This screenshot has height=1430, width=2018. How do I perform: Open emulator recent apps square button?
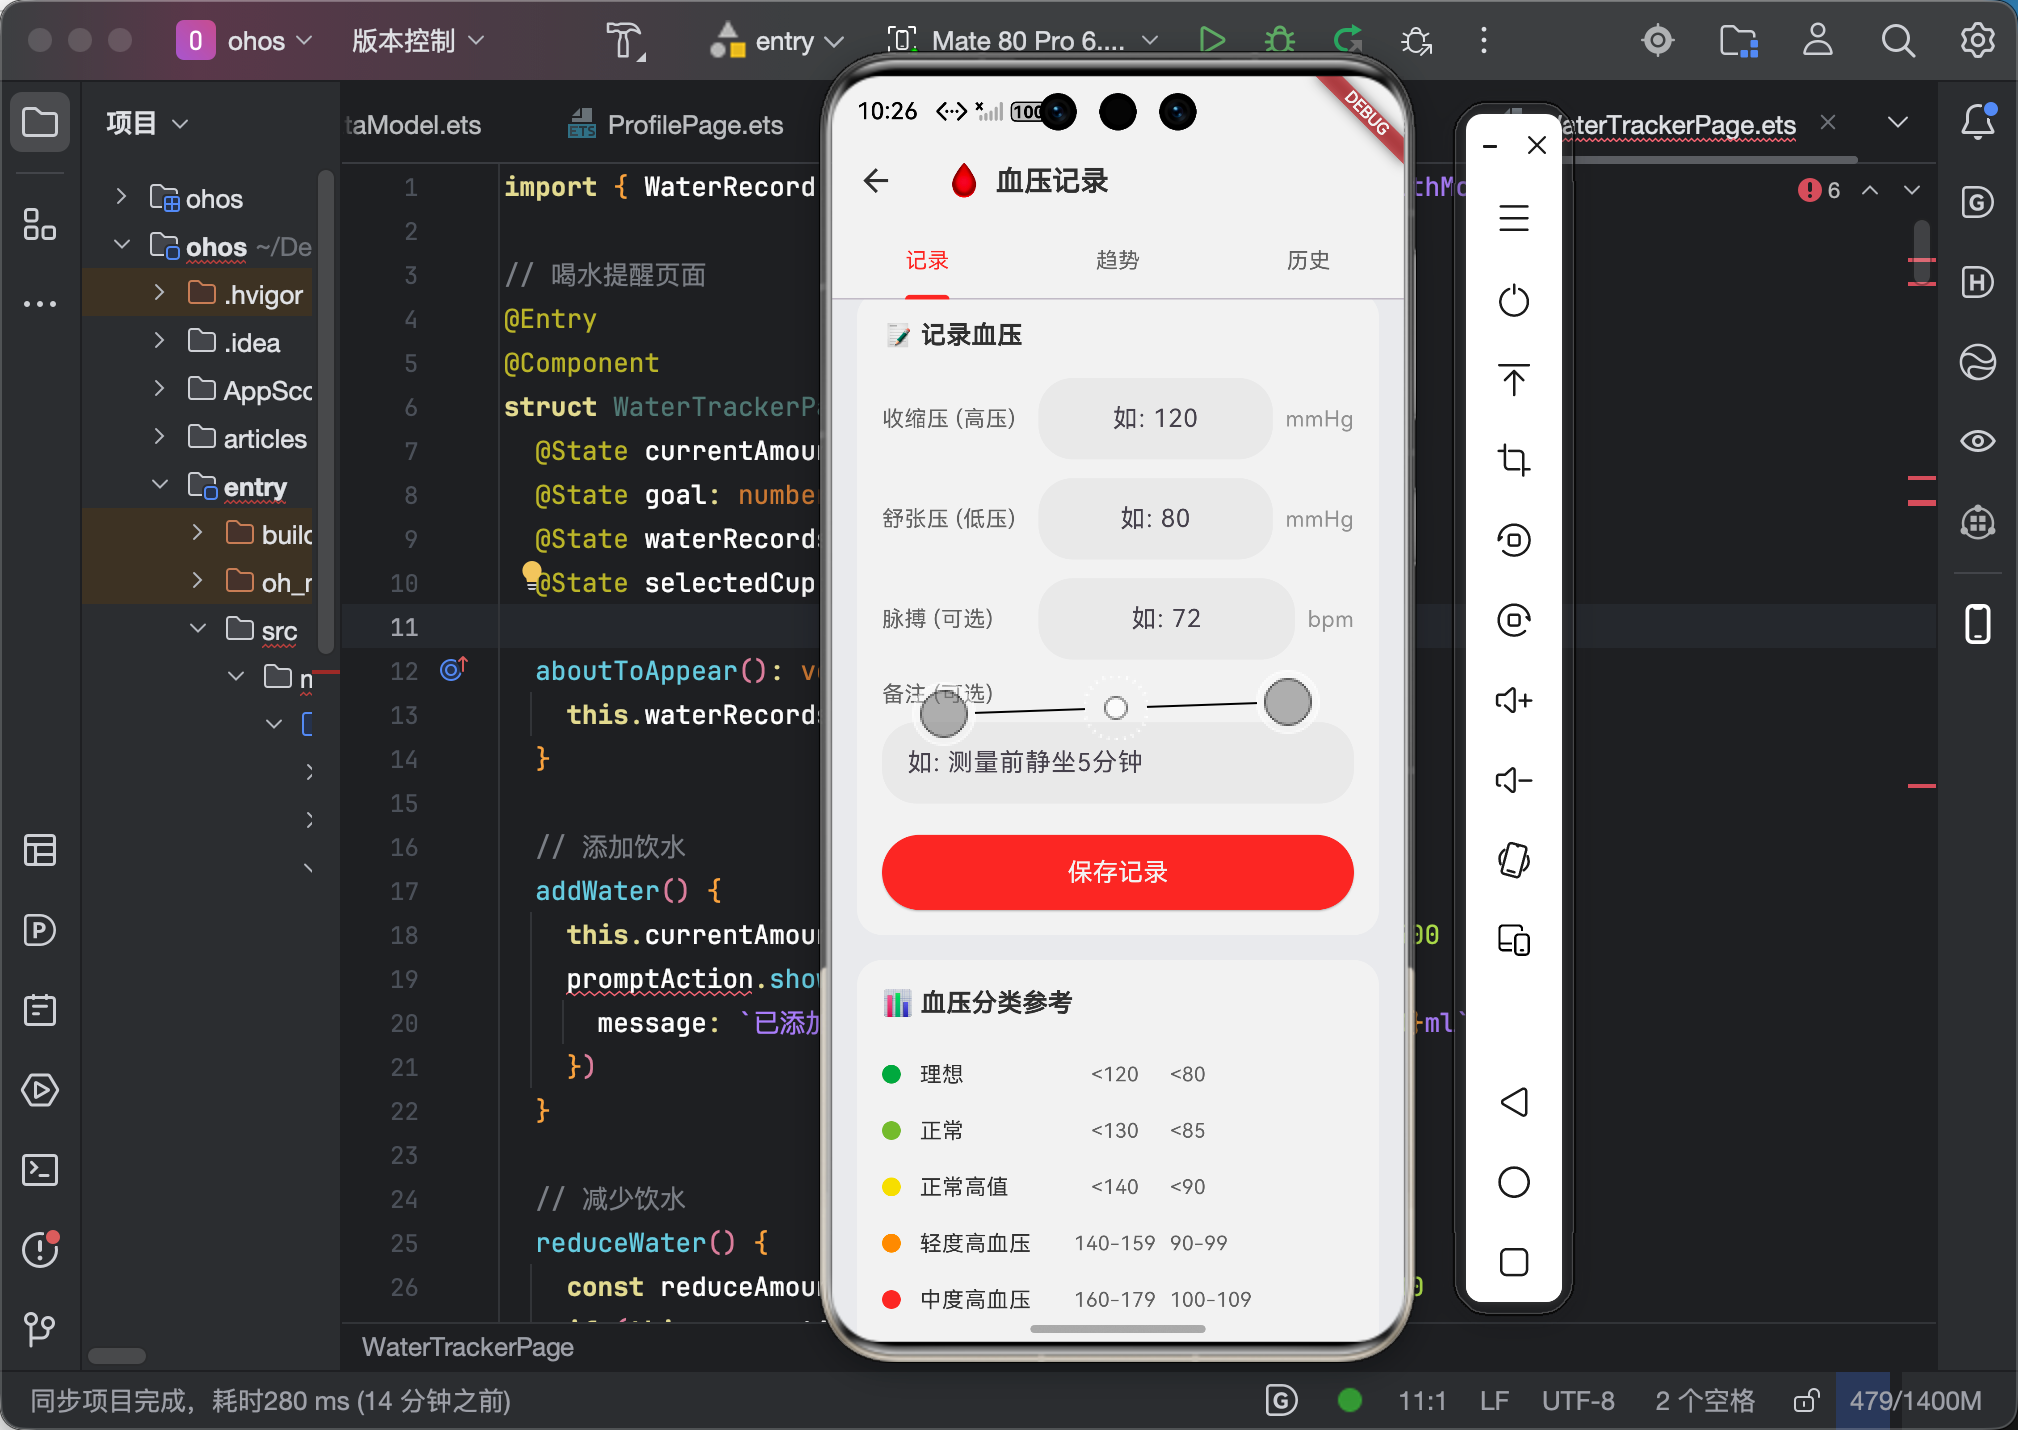[1513, 1262]
